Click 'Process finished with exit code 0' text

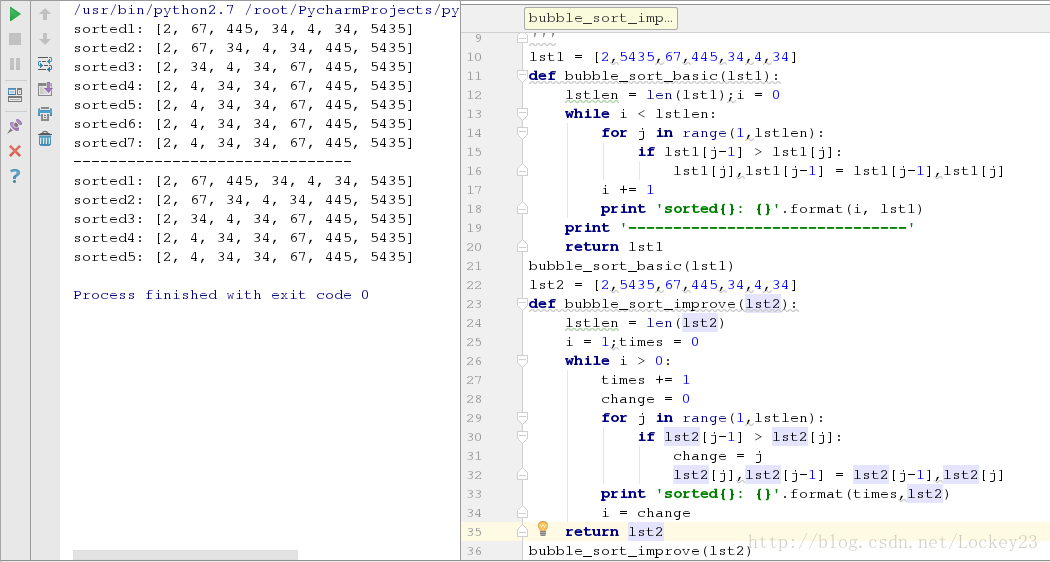(221, 295)
